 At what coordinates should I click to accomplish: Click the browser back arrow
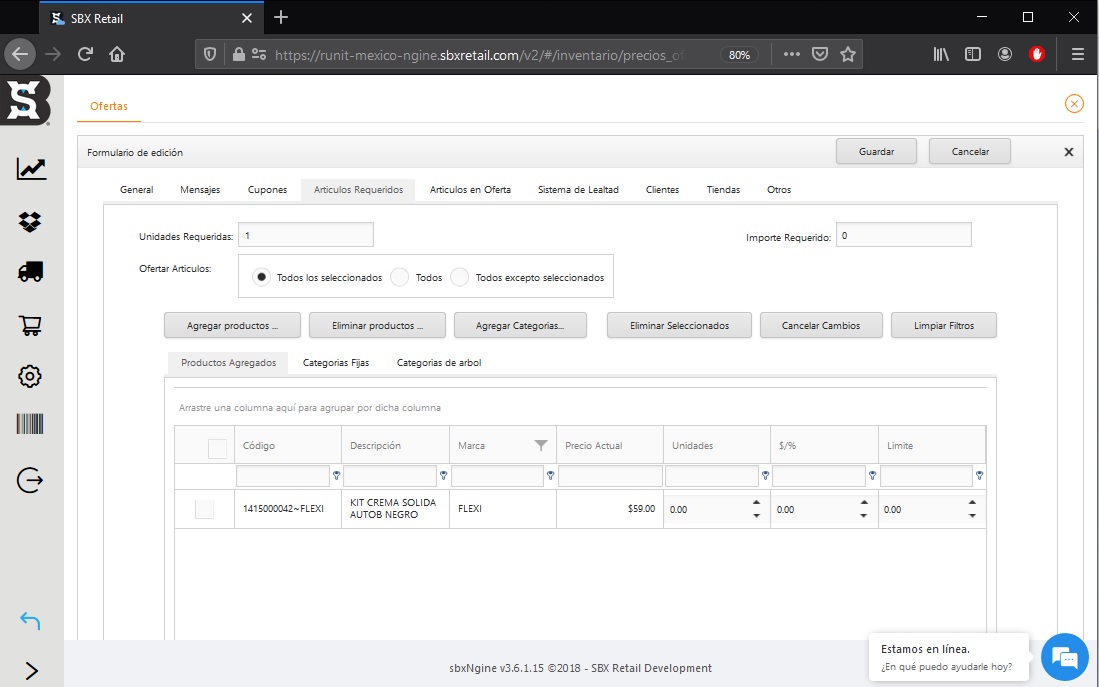[x=20, y=54]
